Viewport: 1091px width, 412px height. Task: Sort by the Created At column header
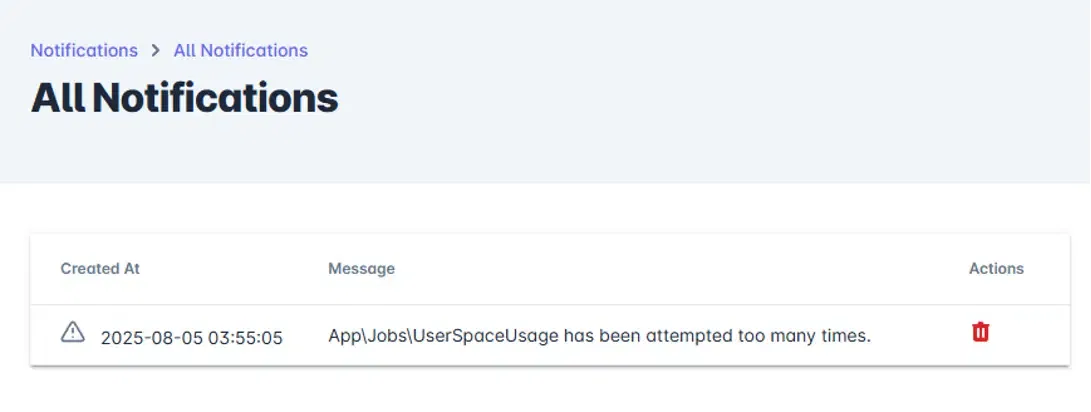tap(100, 268)
